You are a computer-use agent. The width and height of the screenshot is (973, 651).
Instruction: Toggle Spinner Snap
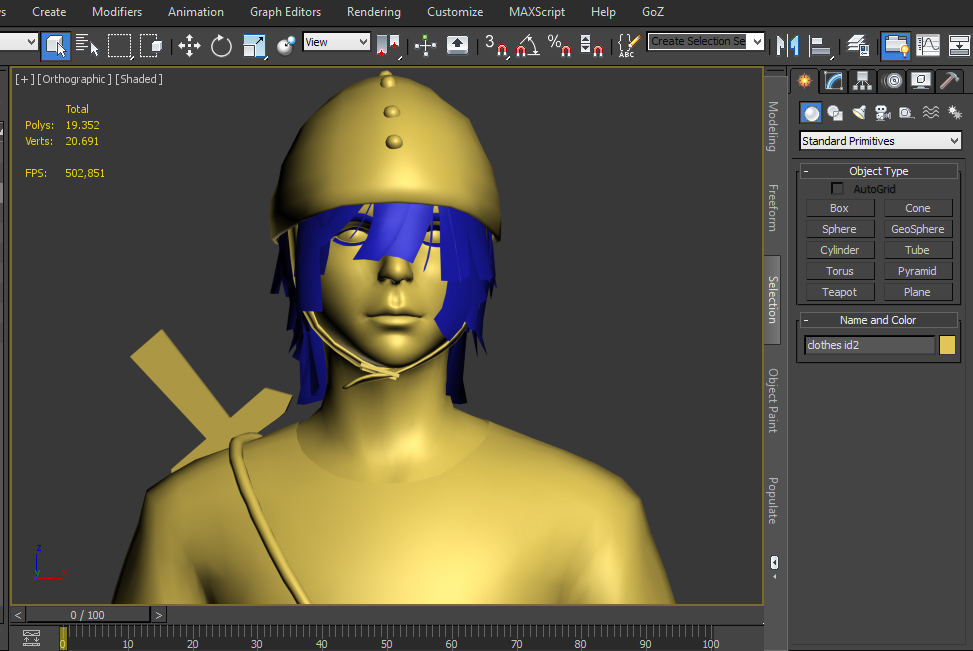(591, 46)
